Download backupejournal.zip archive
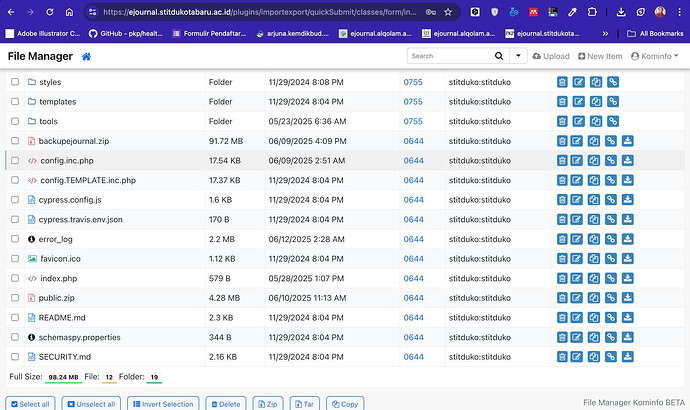This screenshot has width=690, height=410. tap(628, 141)
